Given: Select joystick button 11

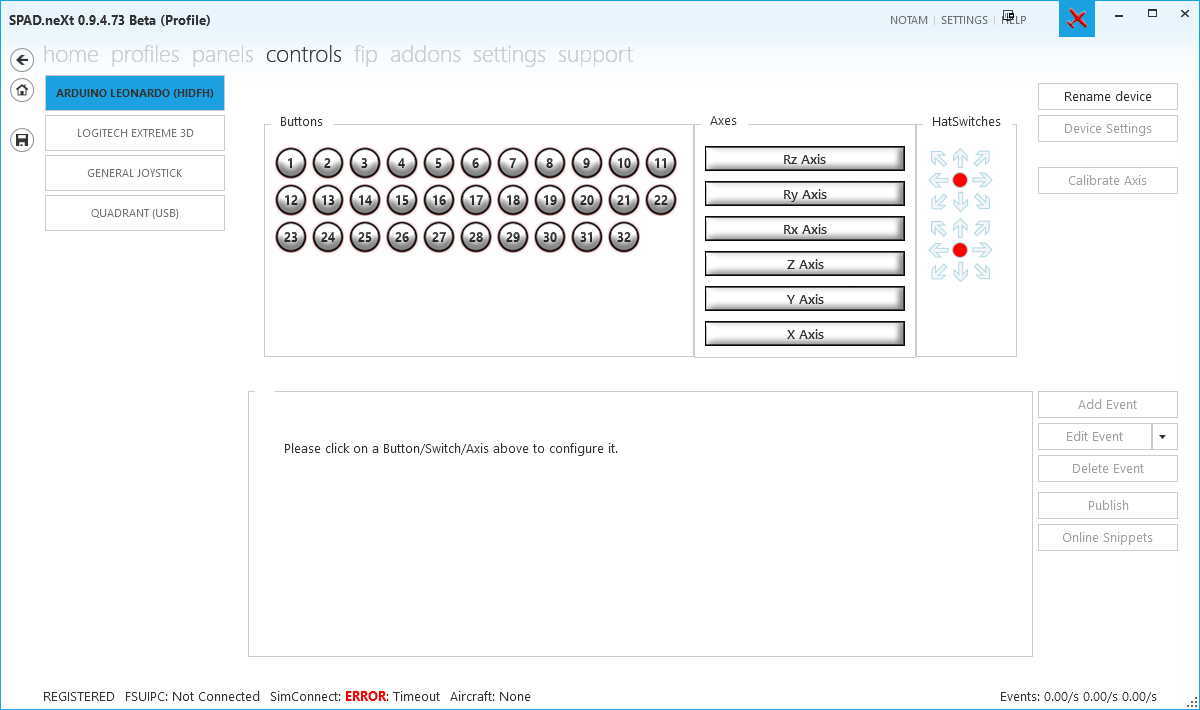Looking at the screenshot, I should pos(661,163).
